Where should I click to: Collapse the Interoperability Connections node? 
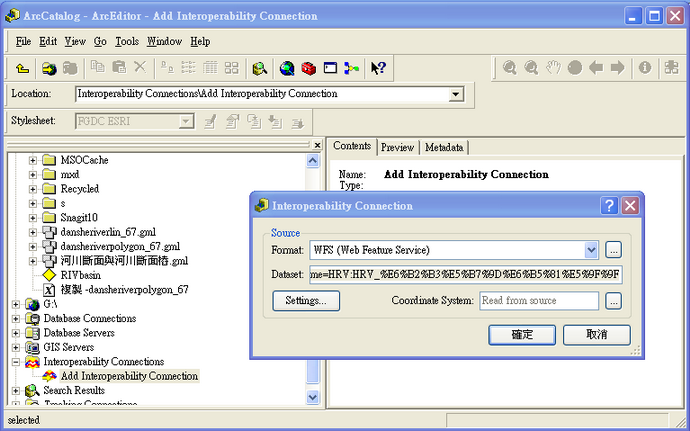pyautogui.click(x=16, y=362)
